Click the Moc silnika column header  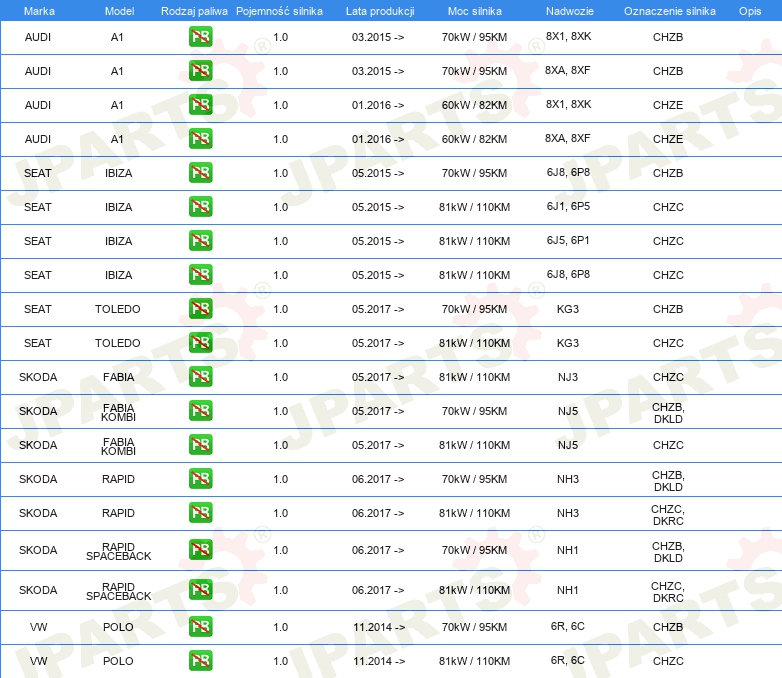475,10
